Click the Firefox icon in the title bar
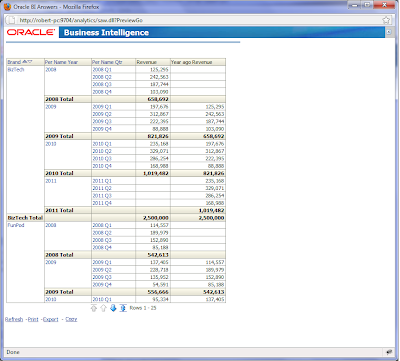This screenshot has height=361, width=400. click(8, 6)
